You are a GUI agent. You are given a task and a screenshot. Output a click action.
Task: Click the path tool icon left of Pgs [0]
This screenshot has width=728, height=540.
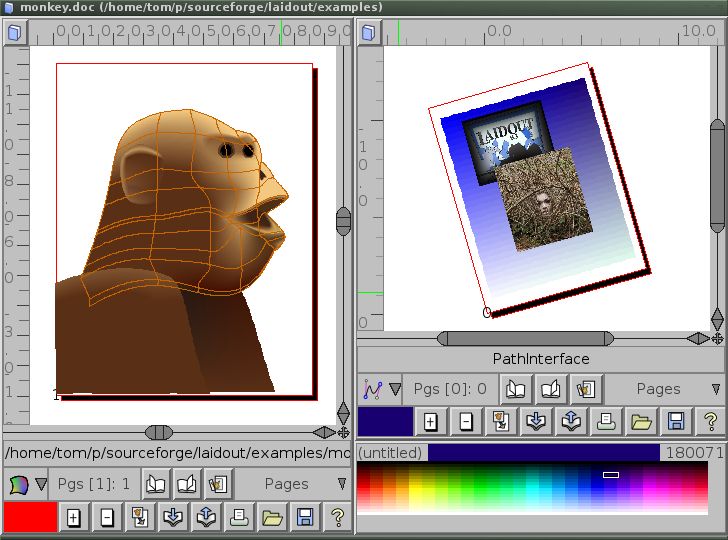pos(372,389)
